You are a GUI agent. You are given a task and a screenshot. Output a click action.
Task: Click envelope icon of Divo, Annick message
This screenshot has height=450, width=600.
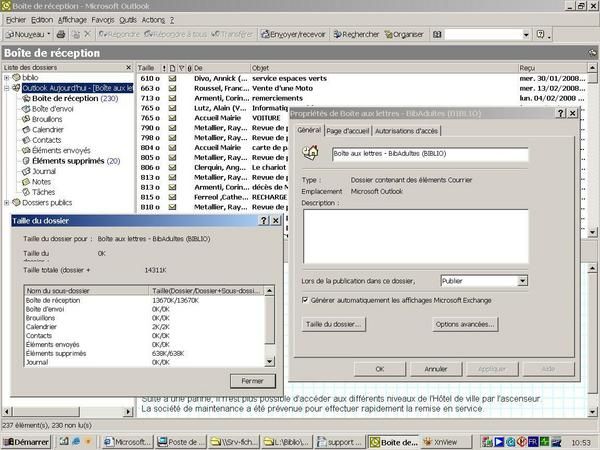pos(173,78)
